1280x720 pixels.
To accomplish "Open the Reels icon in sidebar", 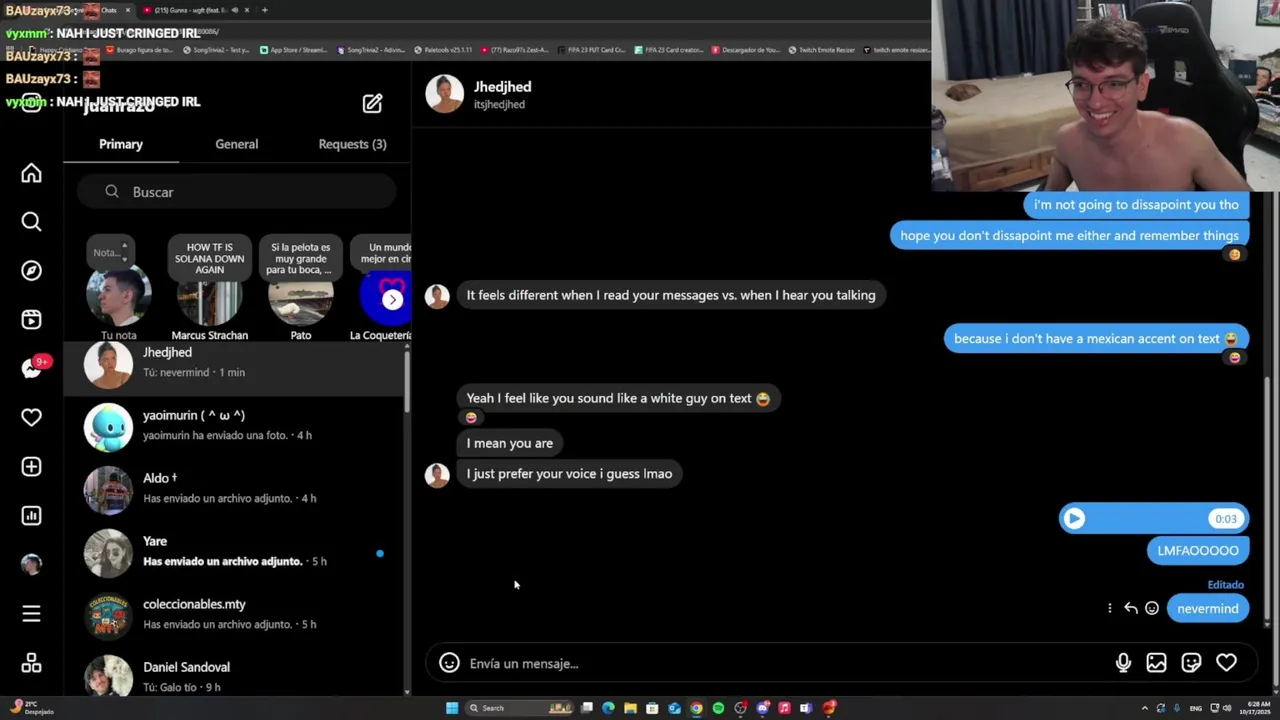I will click(31, 320).
